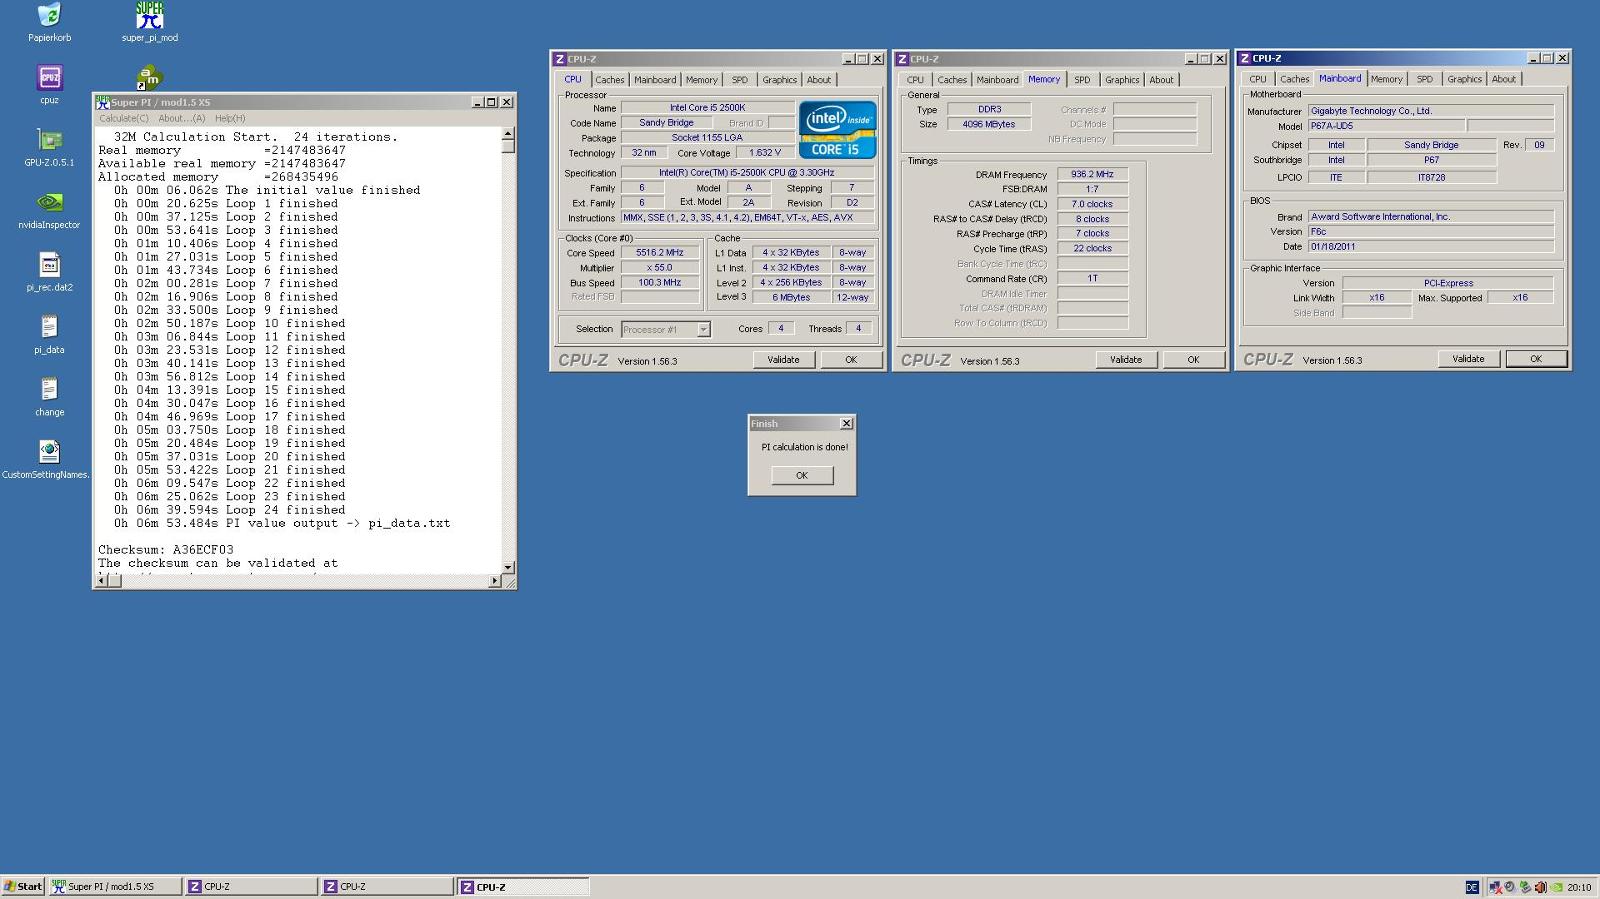
Task: Click the taskbar clock showing 20:10
Action: click(x=1579, y=887)
